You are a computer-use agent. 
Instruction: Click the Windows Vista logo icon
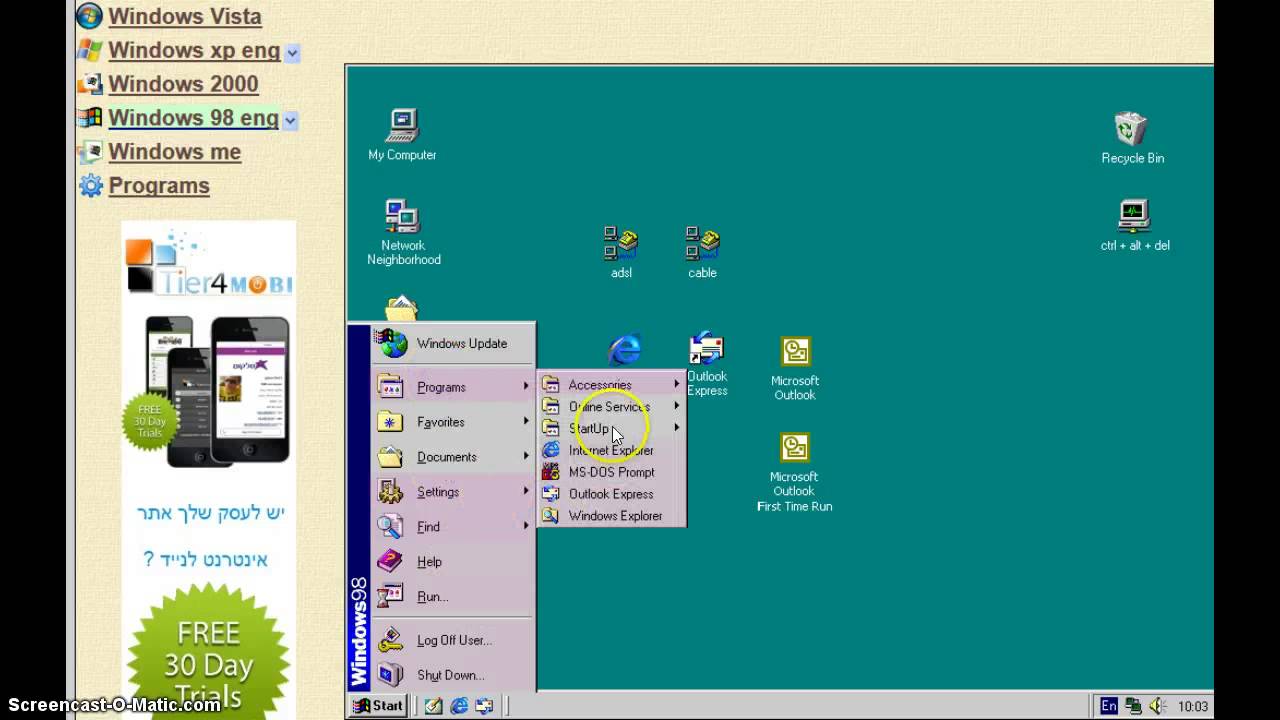coord(90,16)
